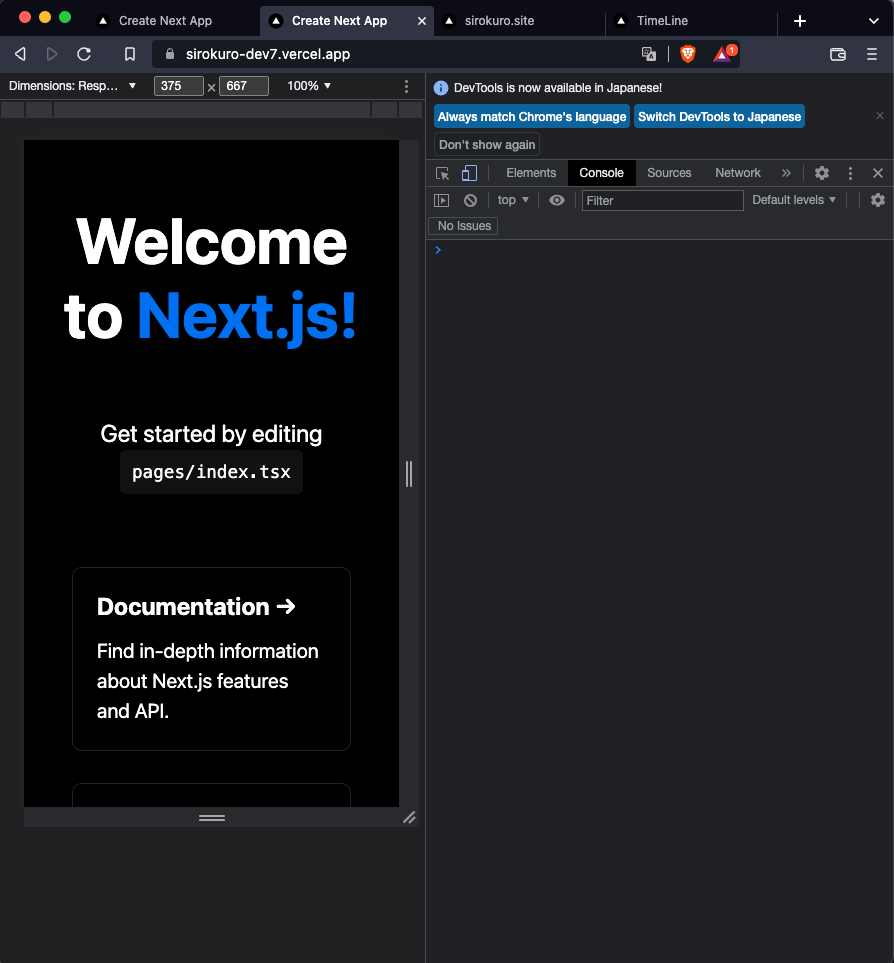Click the translate page icon in address bar
Viewport: 894px width, 963px height.
[x=649, y=54]
